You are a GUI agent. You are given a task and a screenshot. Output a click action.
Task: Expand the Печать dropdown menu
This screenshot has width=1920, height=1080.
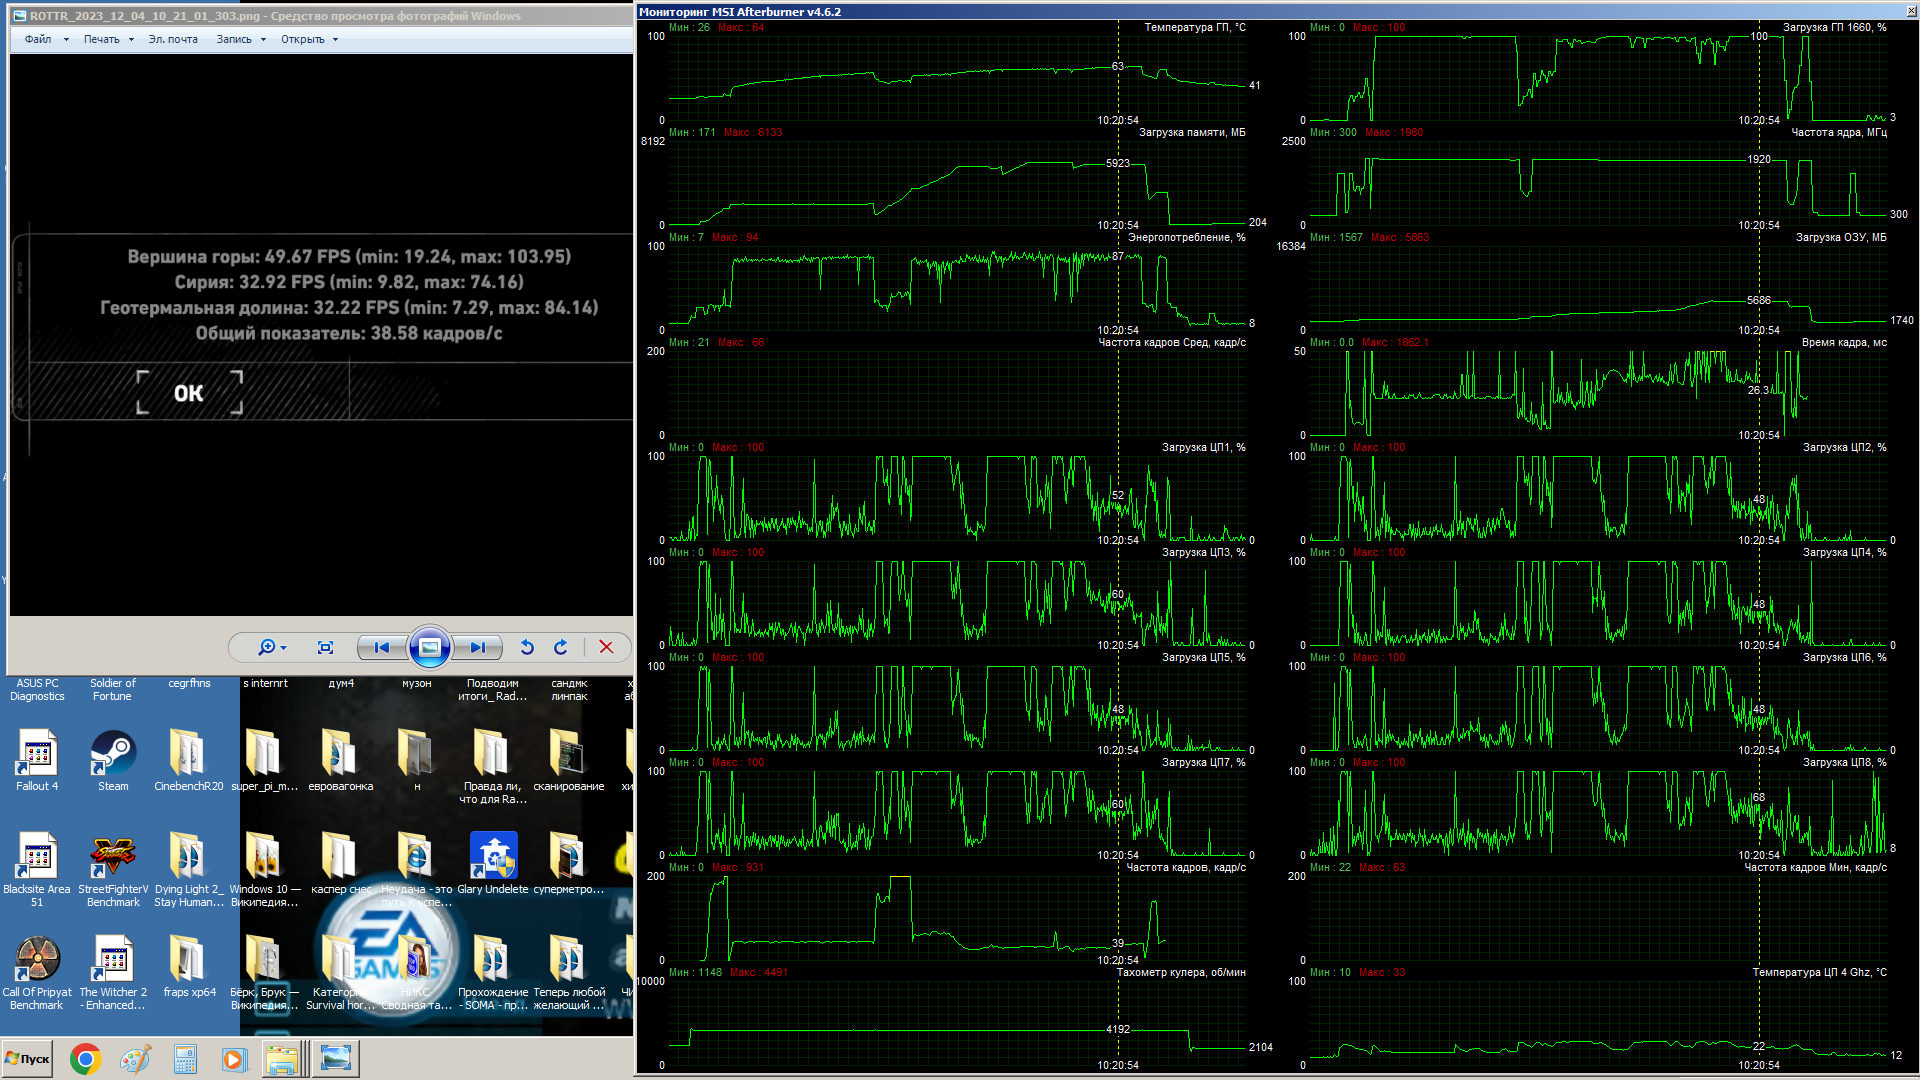[x=108, y=40]
